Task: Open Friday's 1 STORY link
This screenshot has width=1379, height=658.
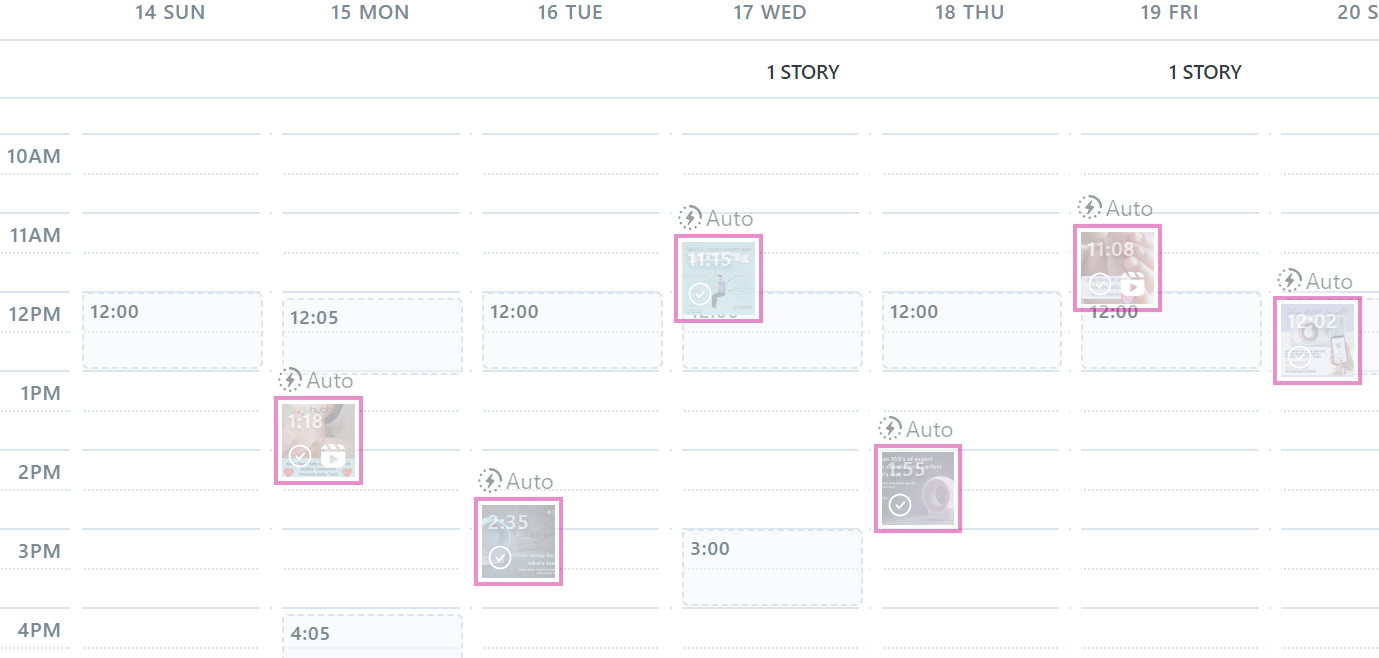Action: [x=1204, y=72]
